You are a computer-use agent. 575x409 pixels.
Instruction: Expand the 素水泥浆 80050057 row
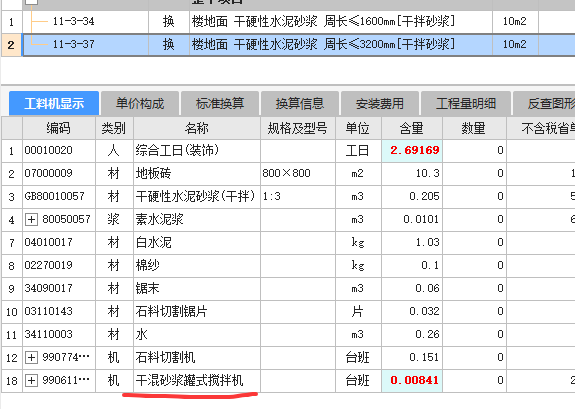pyautogui.click(x=31, y=219)
